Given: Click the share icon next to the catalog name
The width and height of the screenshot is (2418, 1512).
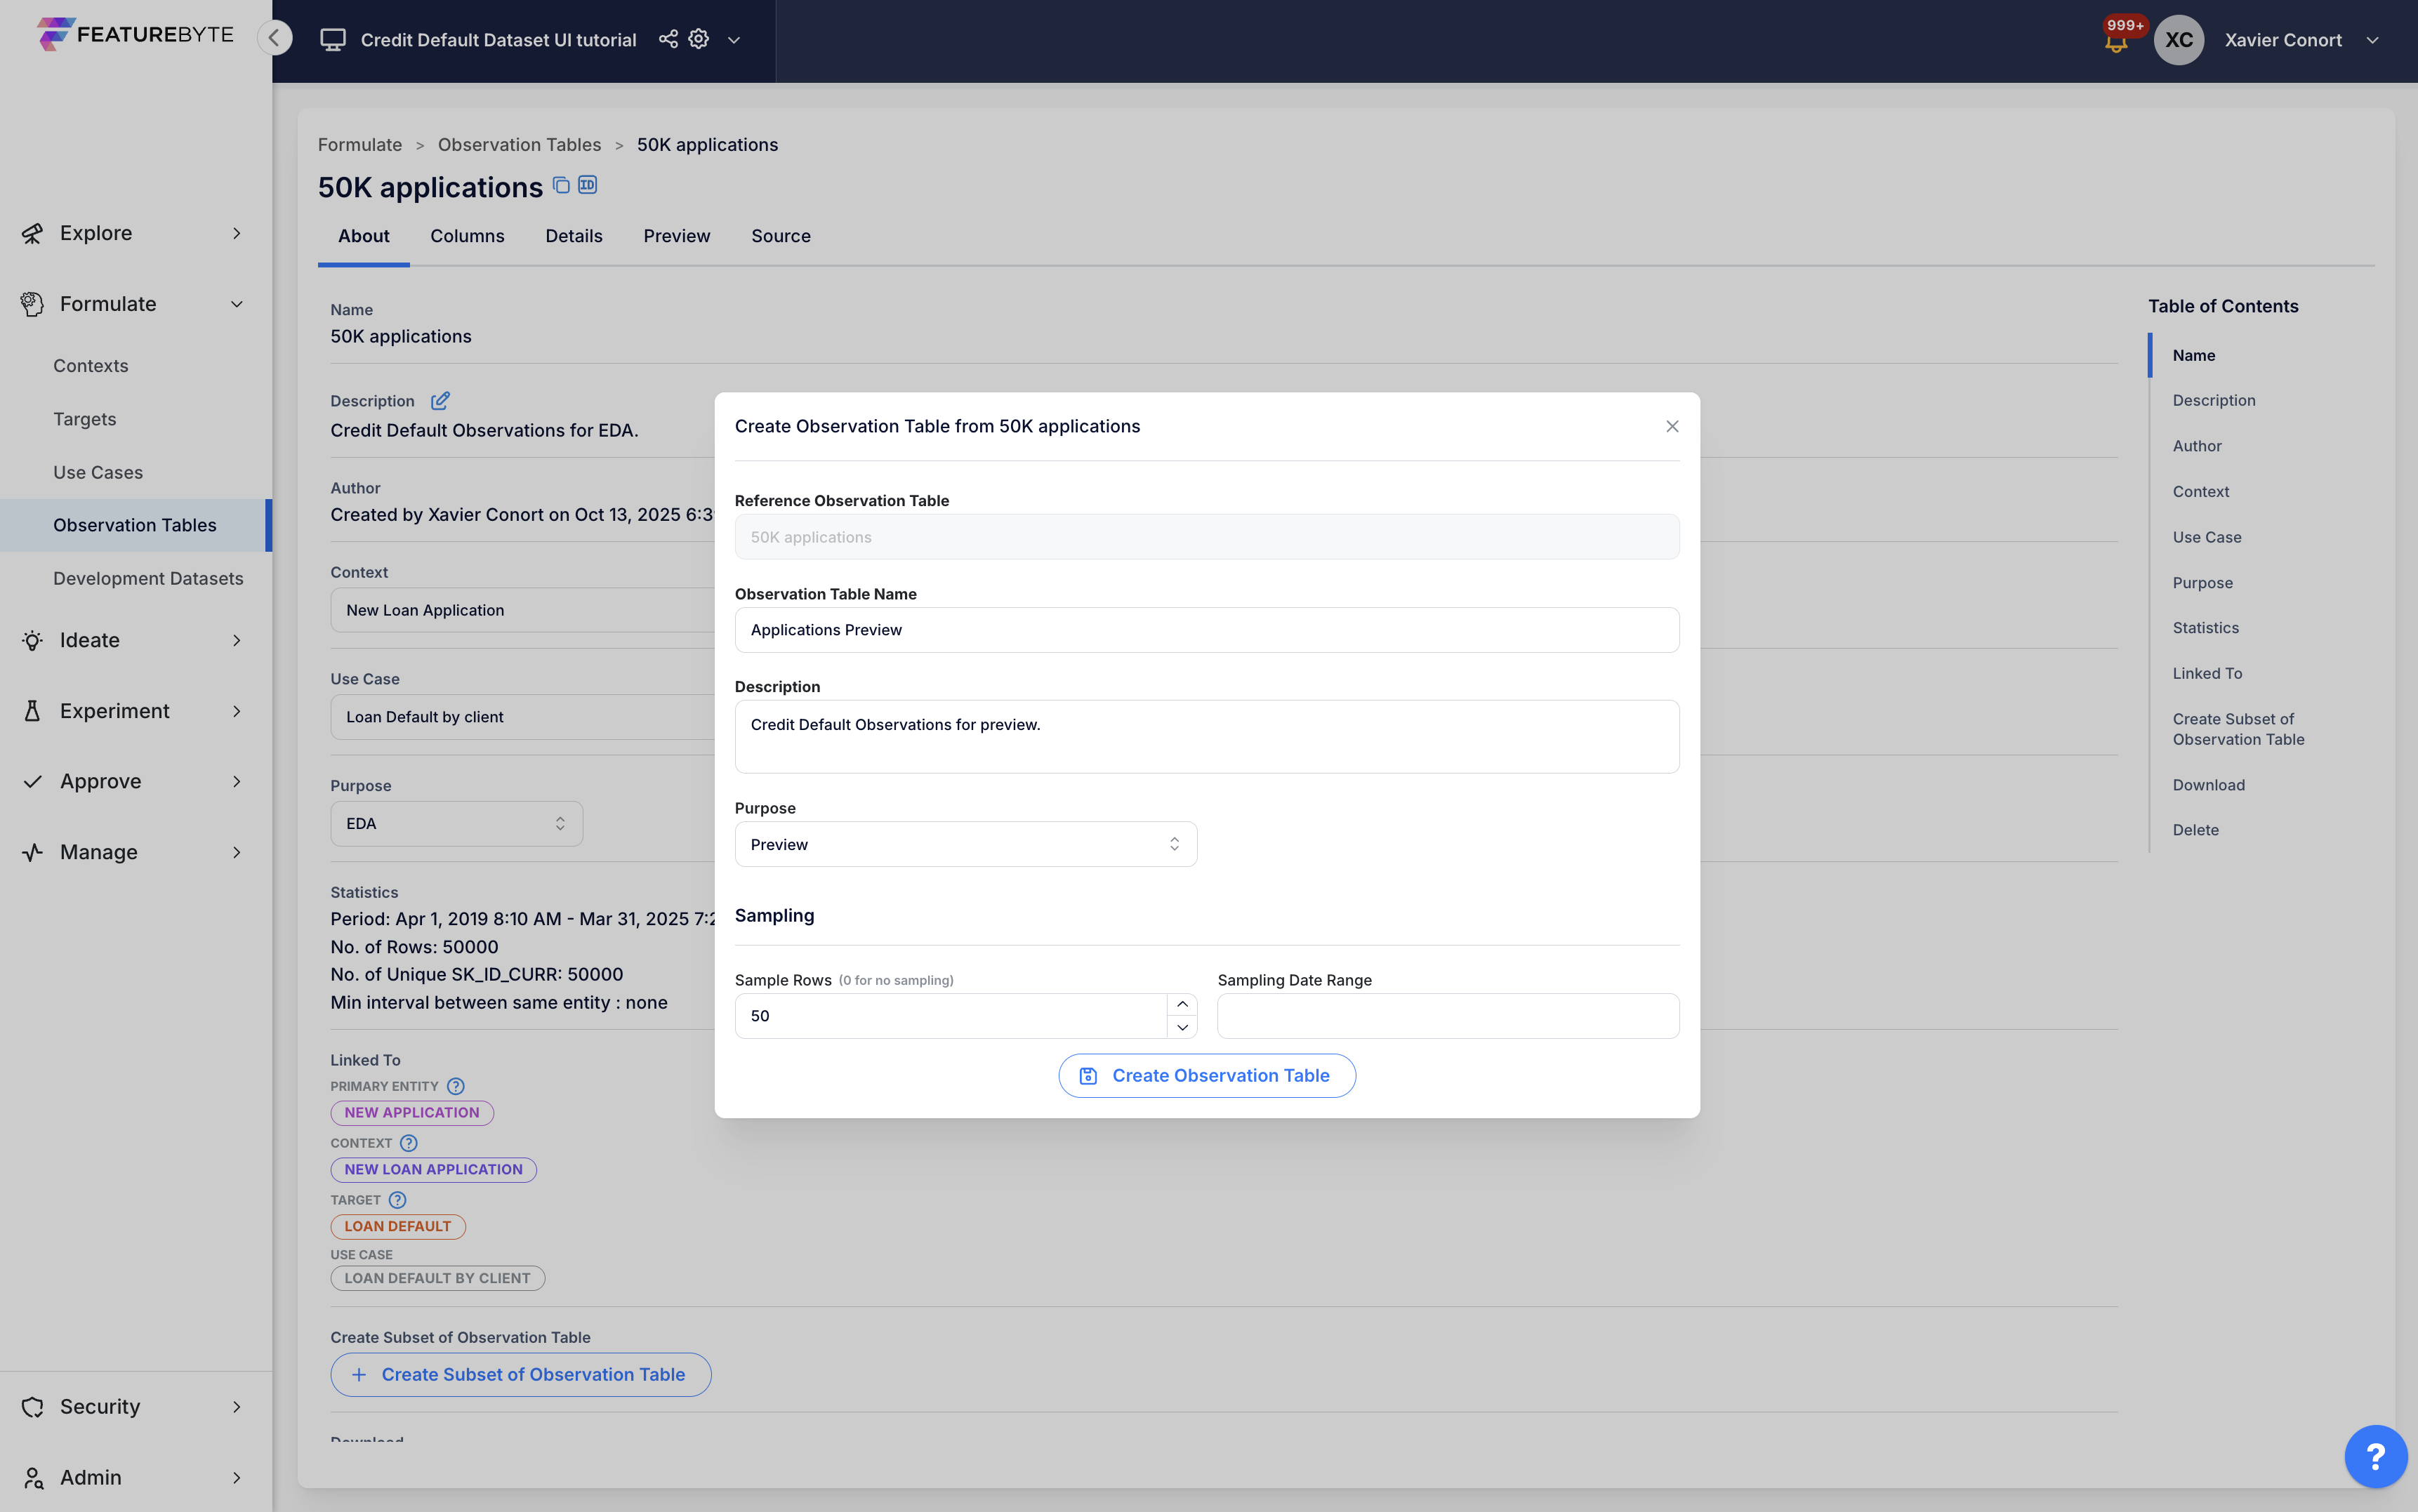Looking at the screenshot, I should [x=668, y=39].
